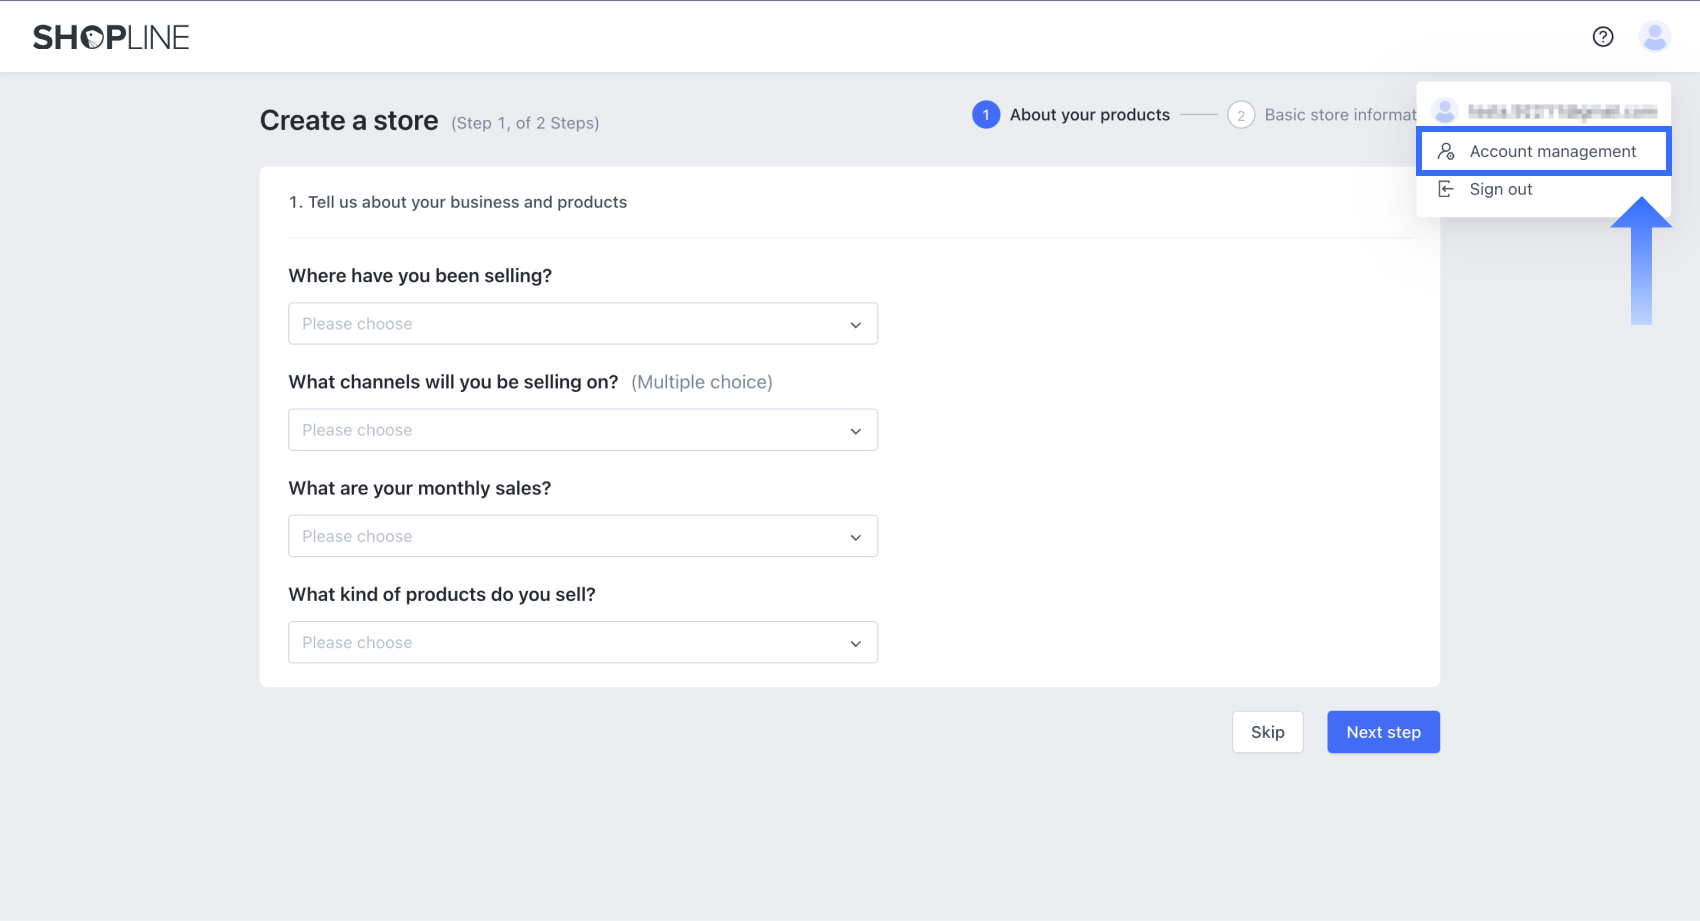Click the Next step button
Viewport: 1700px width, 921px height.
tap(1383, 732)
